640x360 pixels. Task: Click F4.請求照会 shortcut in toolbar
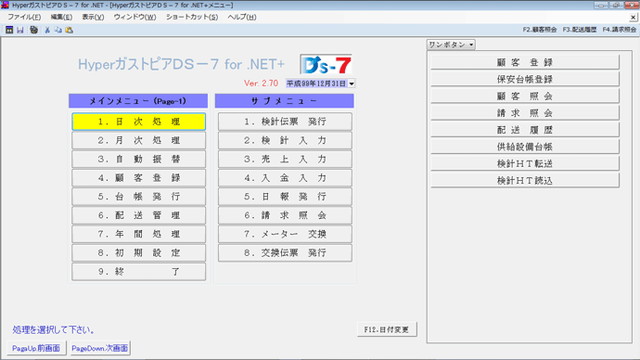(x=619, y=30)
